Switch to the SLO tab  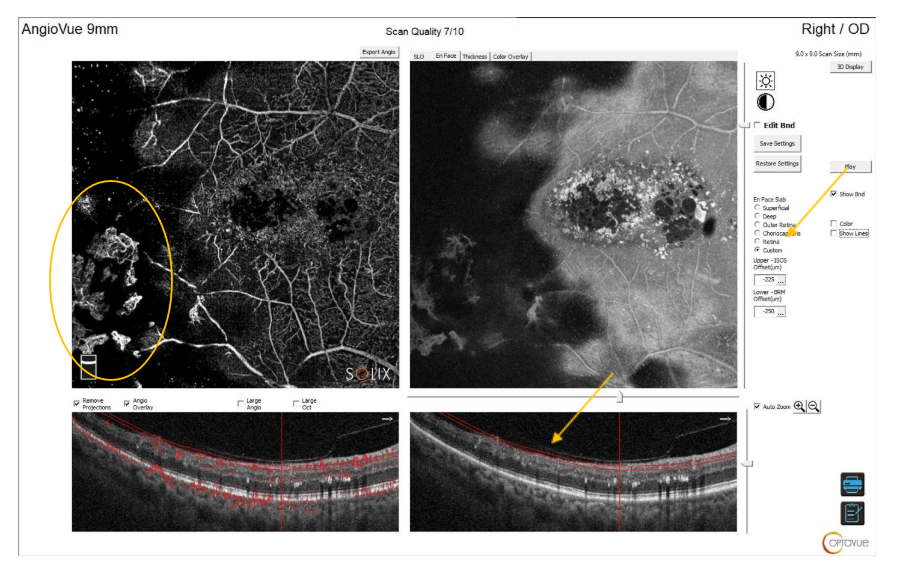tap(419, 56)
